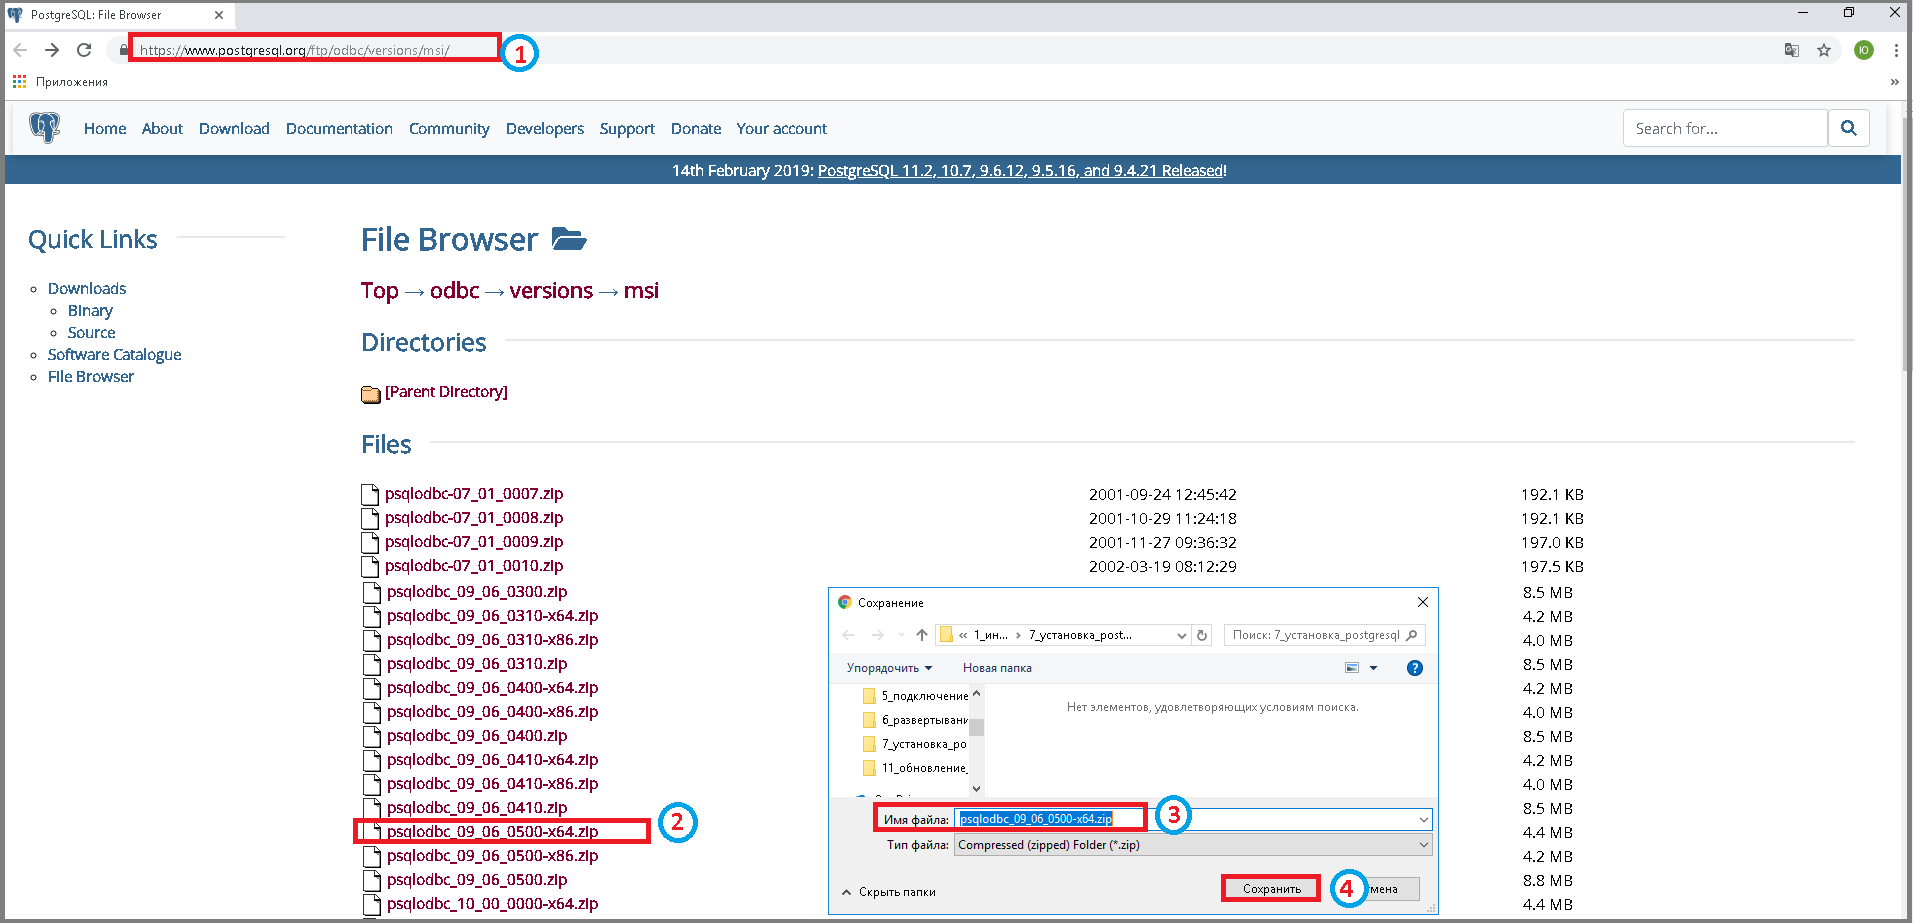The height and width of the screenshot is (923, 1913).
Task: Download psqlodbc_09_06_0410-x64.zip
Action: 492,760
